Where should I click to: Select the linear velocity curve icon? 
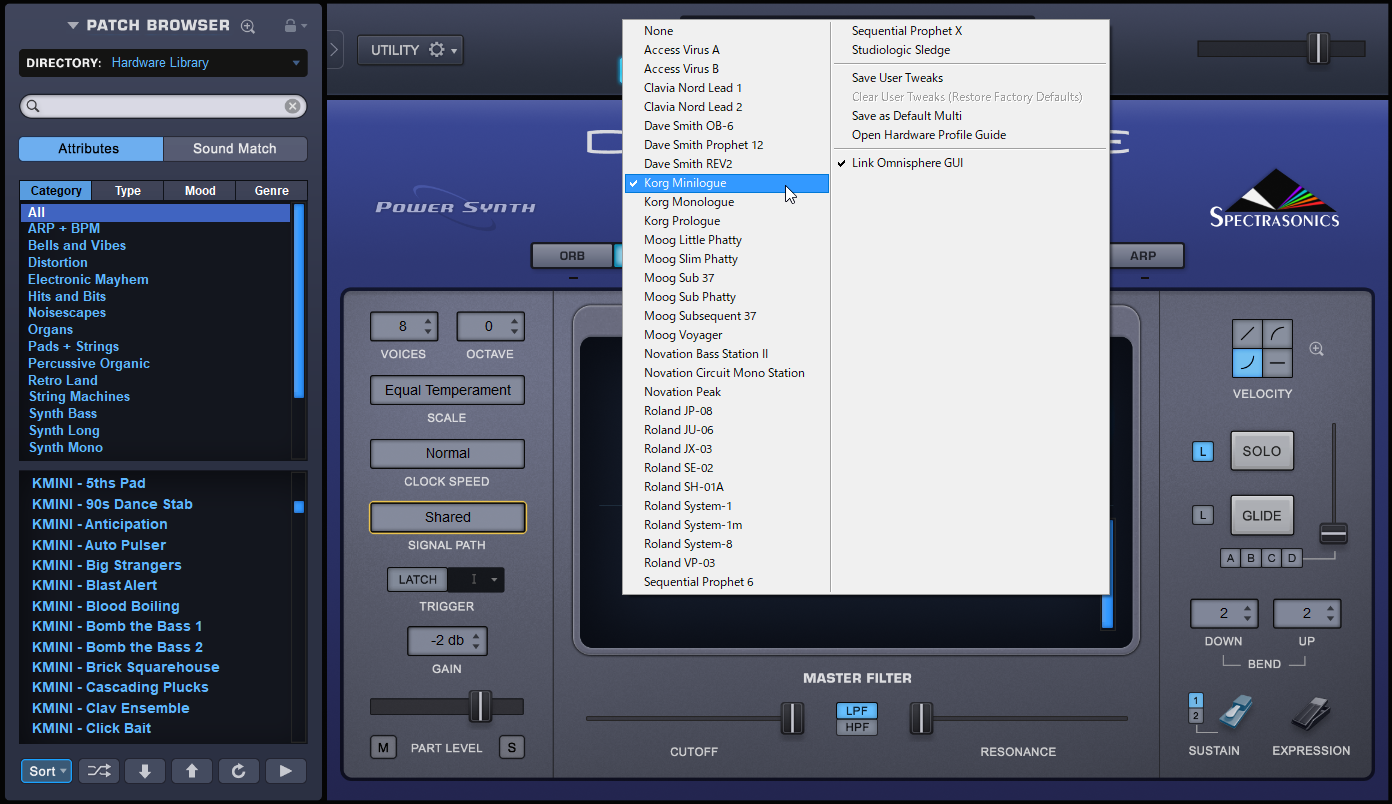[x=1247, y=334]
